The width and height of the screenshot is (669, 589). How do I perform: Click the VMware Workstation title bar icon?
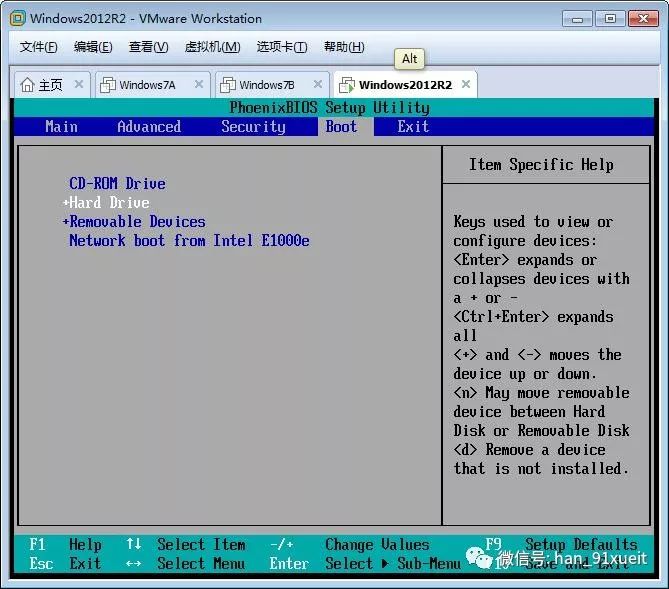coord(17,18)
